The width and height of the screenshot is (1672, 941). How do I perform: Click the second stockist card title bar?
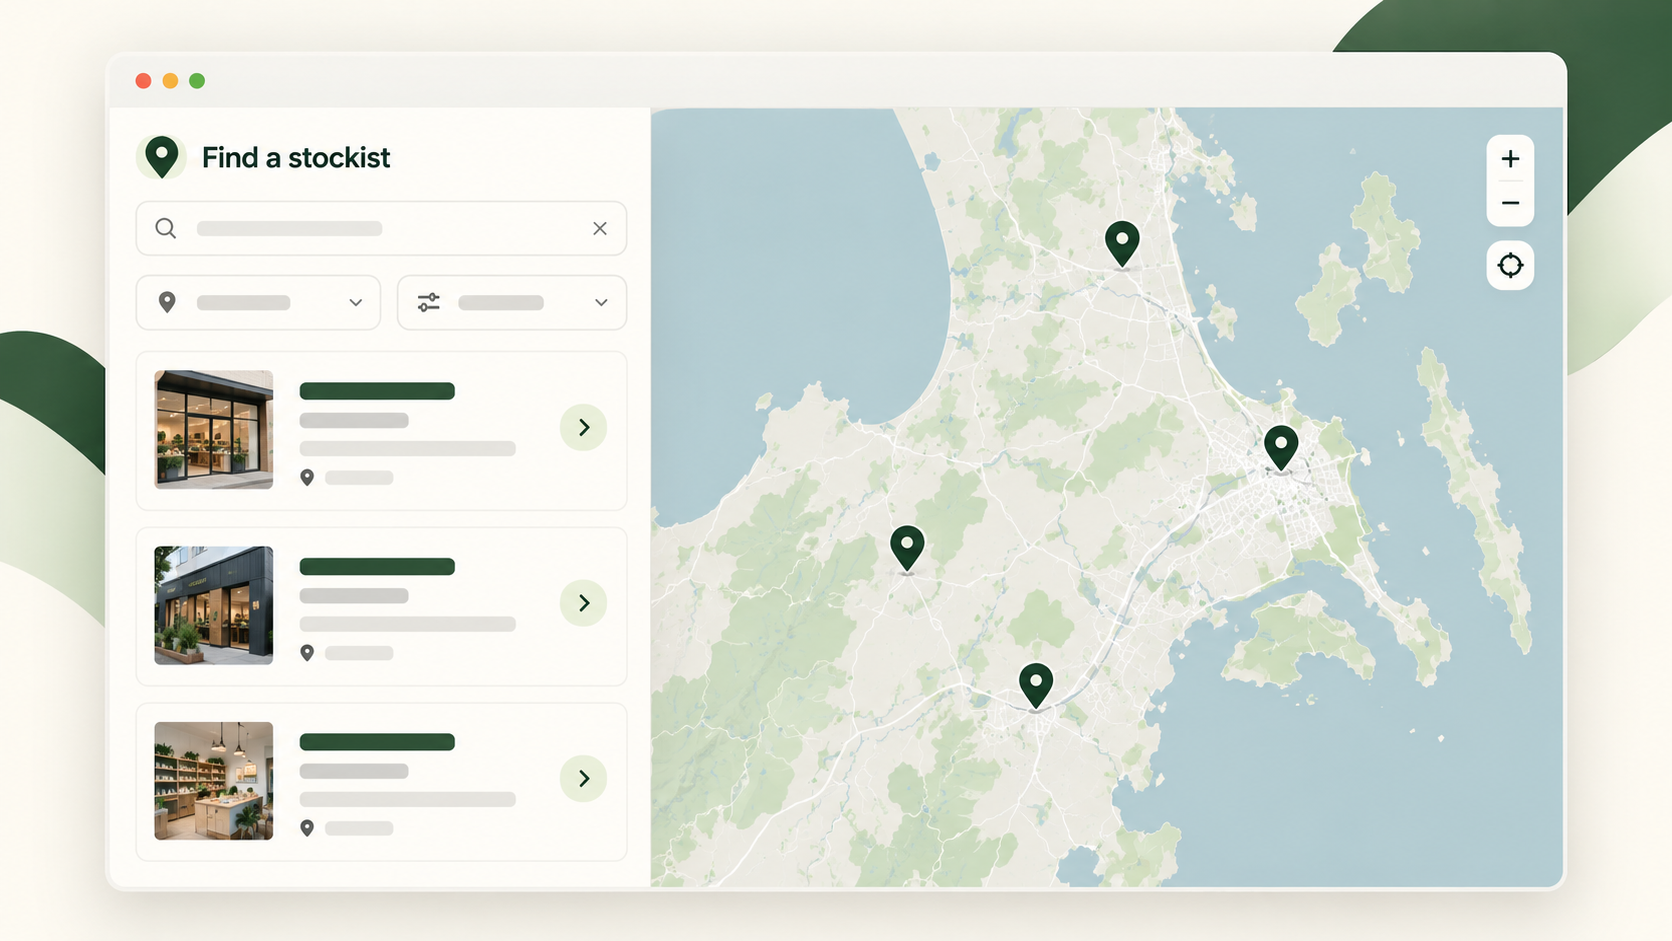click(x=377, y=566)
